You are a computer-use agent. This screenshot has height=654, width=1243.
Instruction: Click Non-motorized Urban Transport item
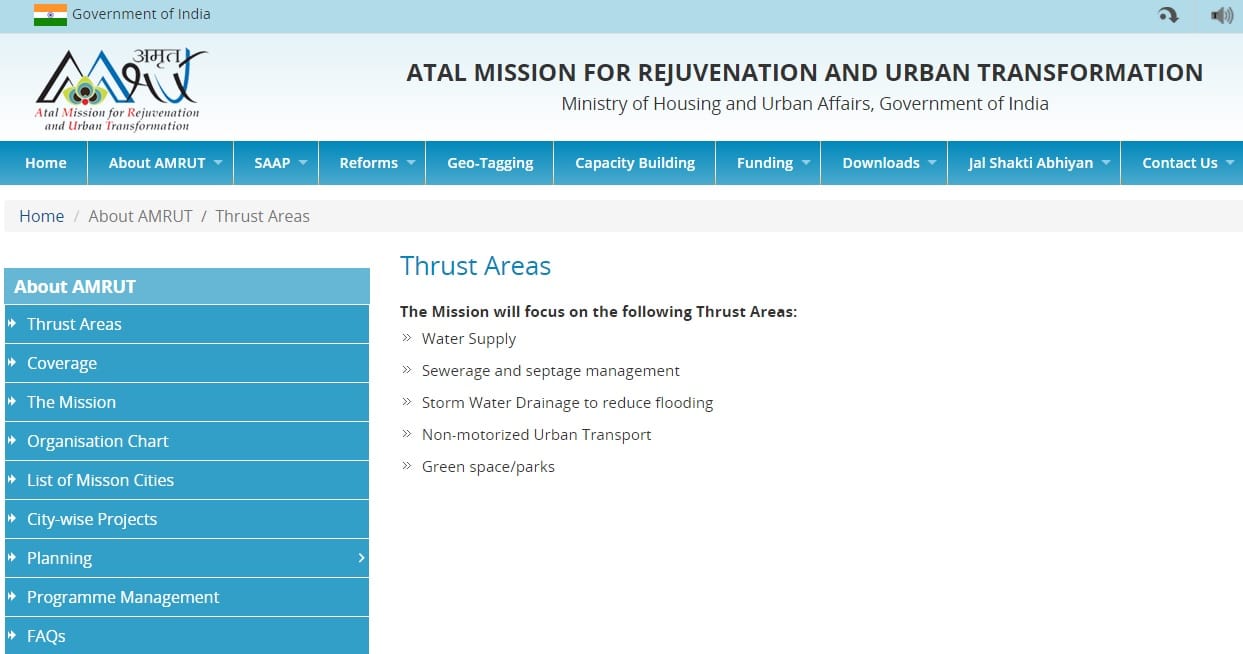536,435
